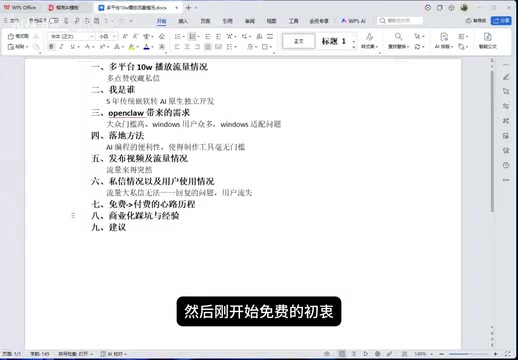Viewport: 518px width, 360px height.
Task: Expand the font color dropdown arrow
Action: click(x=152, y=47)
